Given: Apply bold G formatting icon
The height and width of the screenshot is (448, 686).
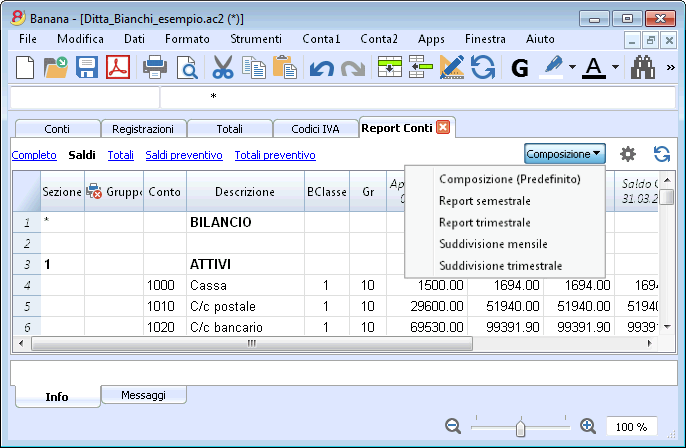Looking at the screenshot, I should coord(520,69).
